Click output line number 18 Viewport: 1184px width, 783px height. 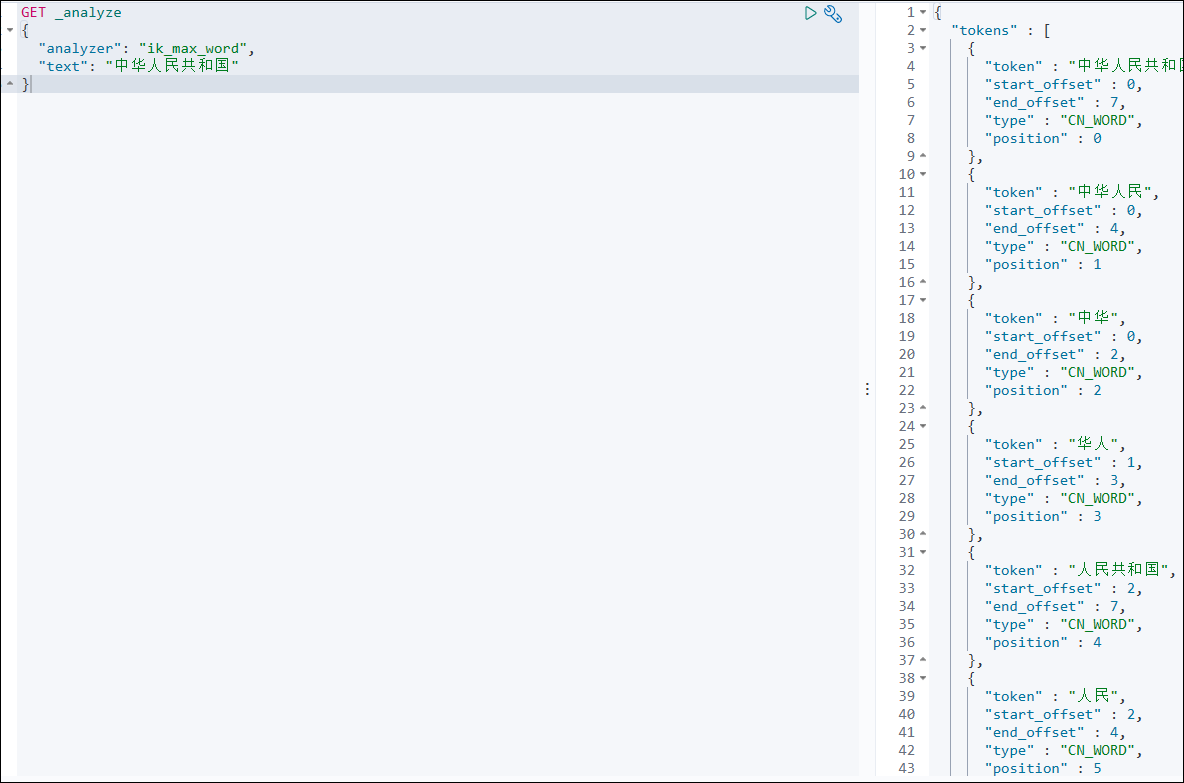[x=907, y=319]
